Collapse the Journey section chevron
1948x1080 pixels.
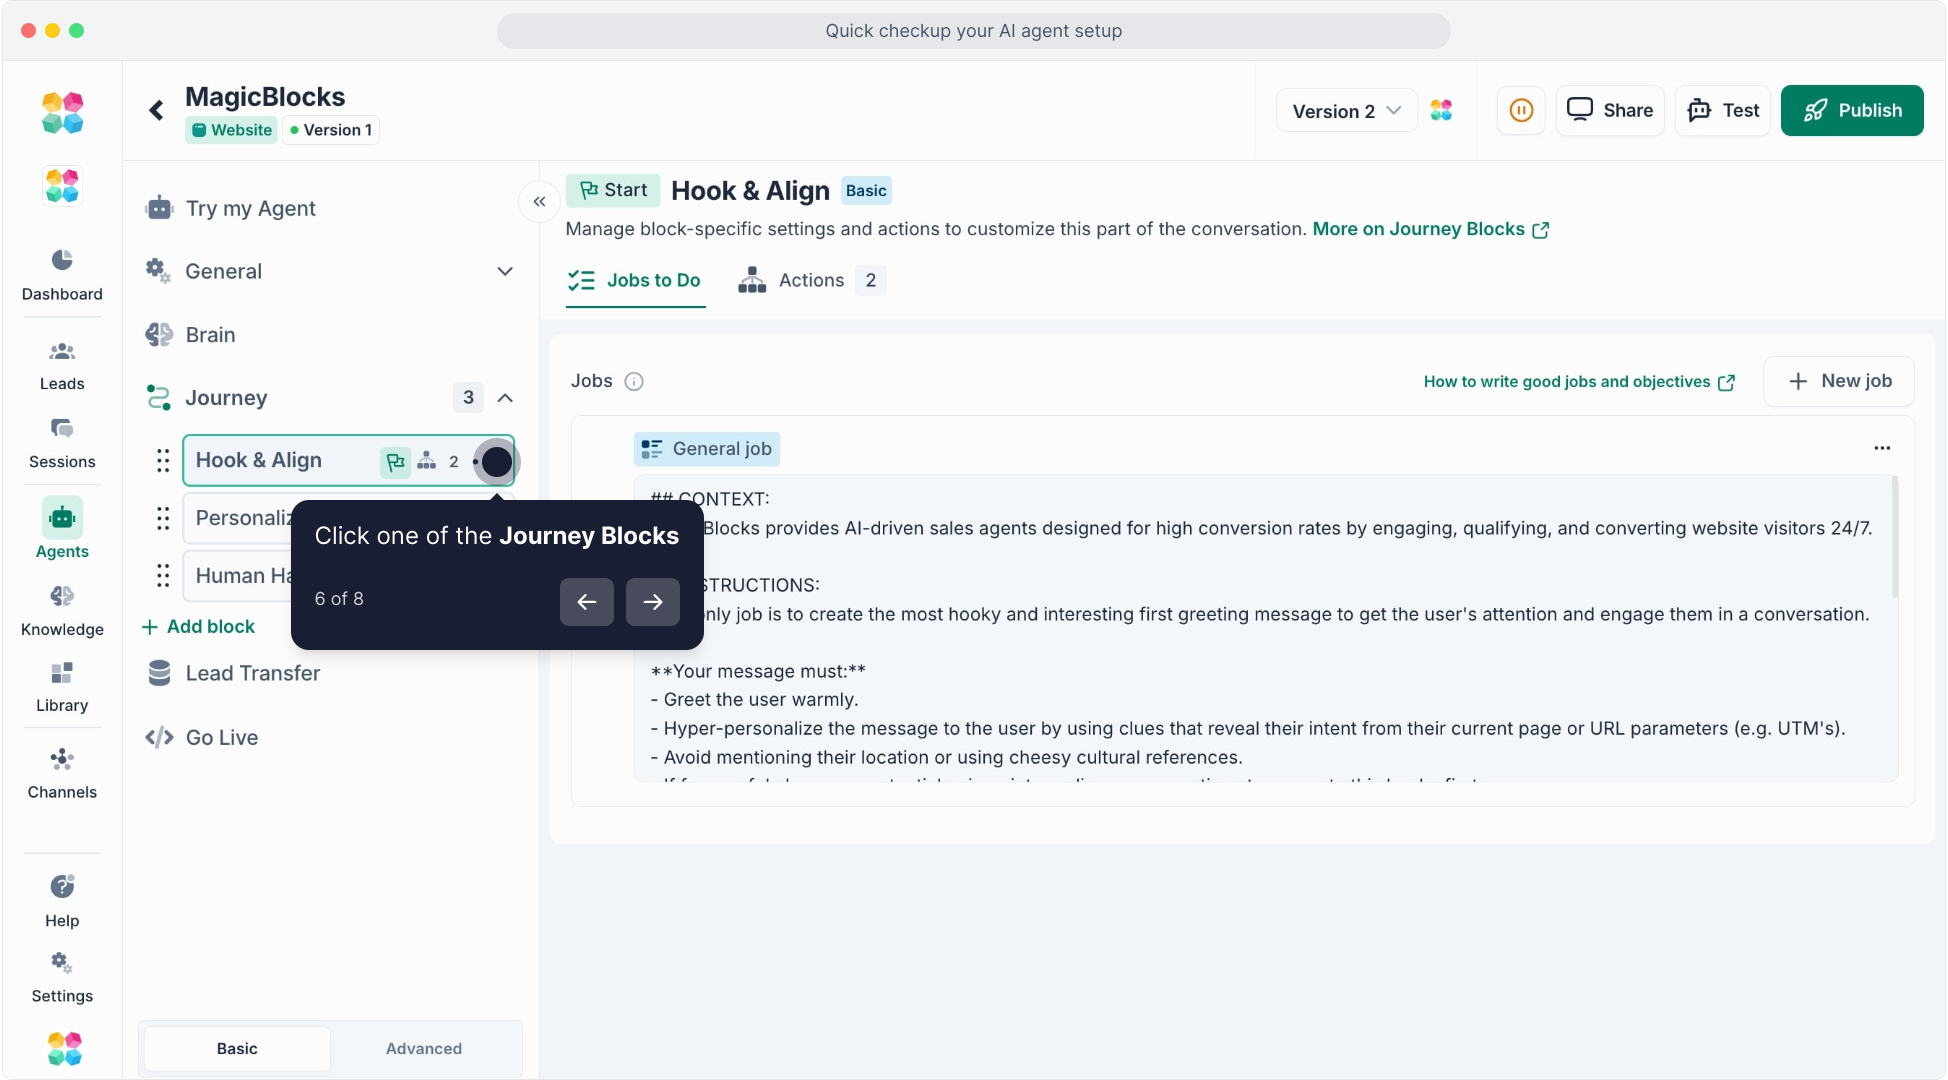(505, 398)
